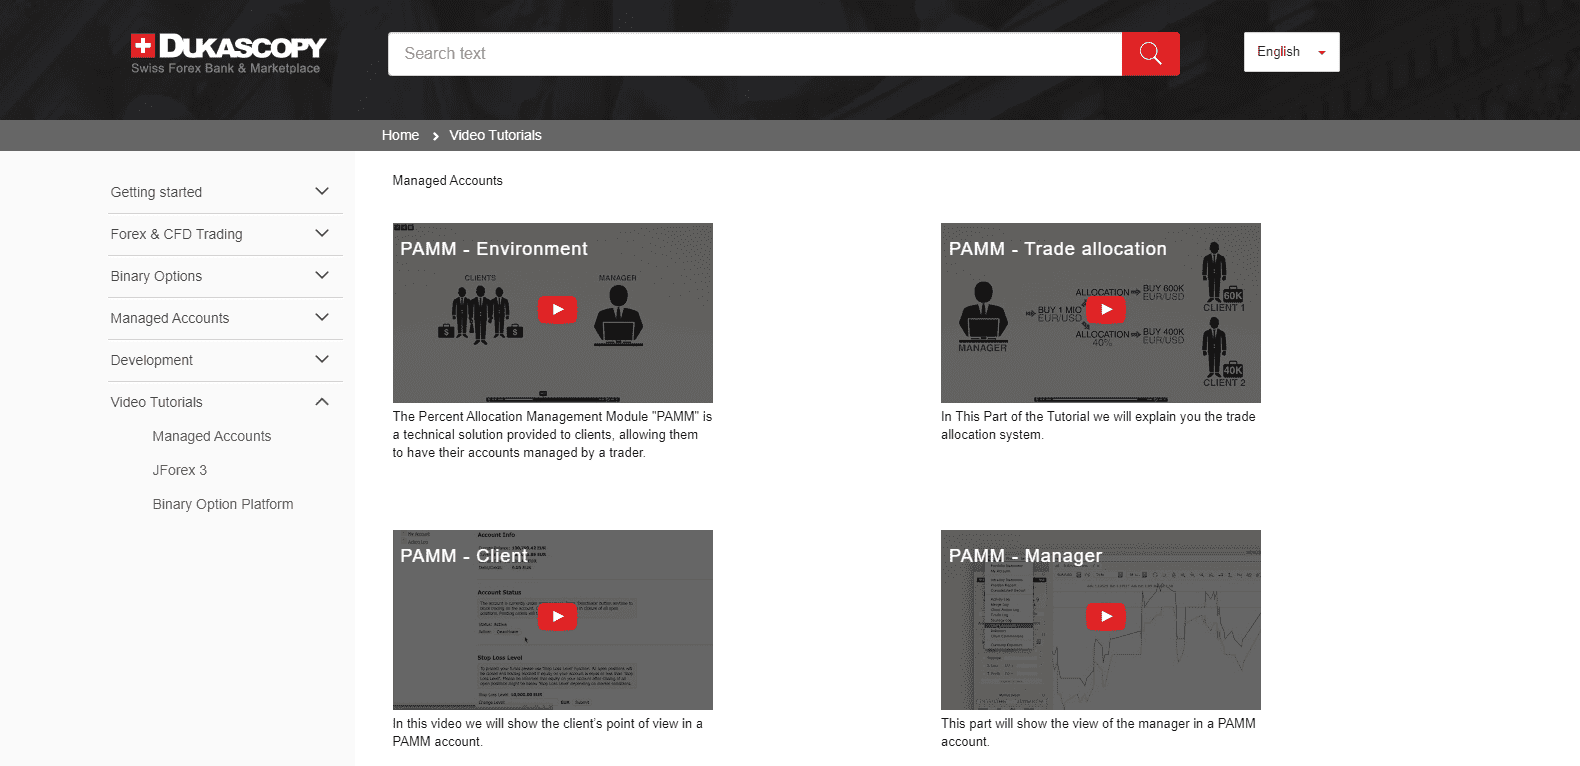Screen dimensions: 1580x766
Task: Click the PAMM - Trade allocation video title
Action: pyautogui.click(x=1058, y=249)
